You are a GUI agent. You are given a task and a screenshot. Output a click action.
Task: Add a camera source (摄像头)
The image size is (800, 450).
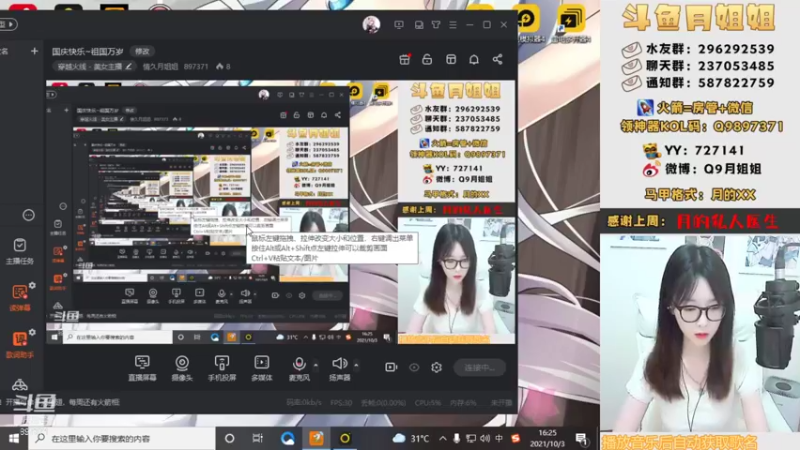(x=182, y=368)
